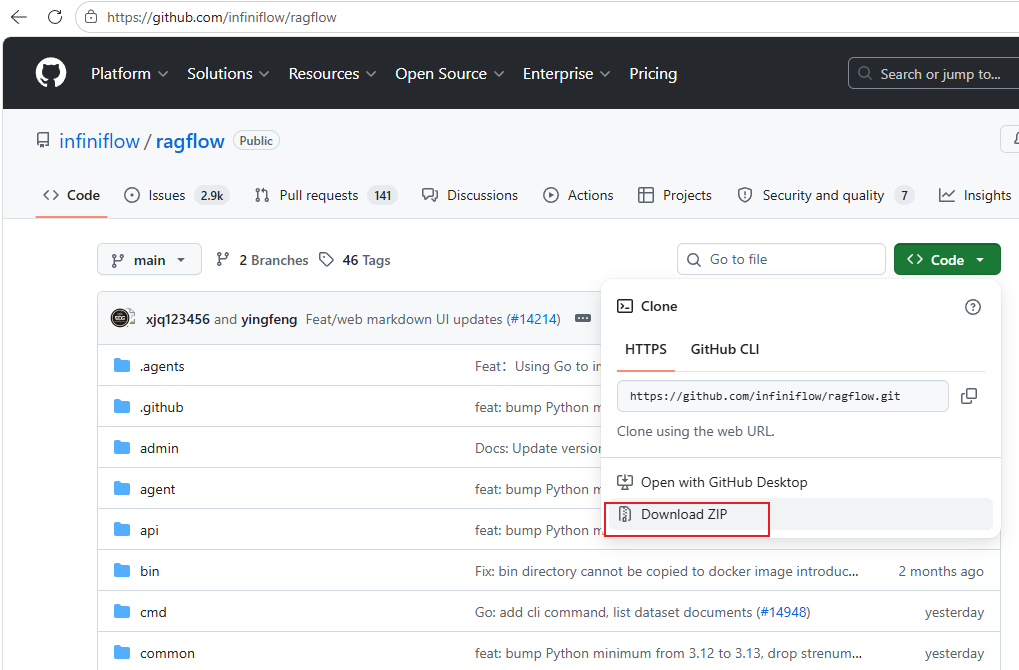Click the GitHub Desktop icon
Image resolution: width=1019 pixels, height=670 pixels.
[x=625, y=482]
